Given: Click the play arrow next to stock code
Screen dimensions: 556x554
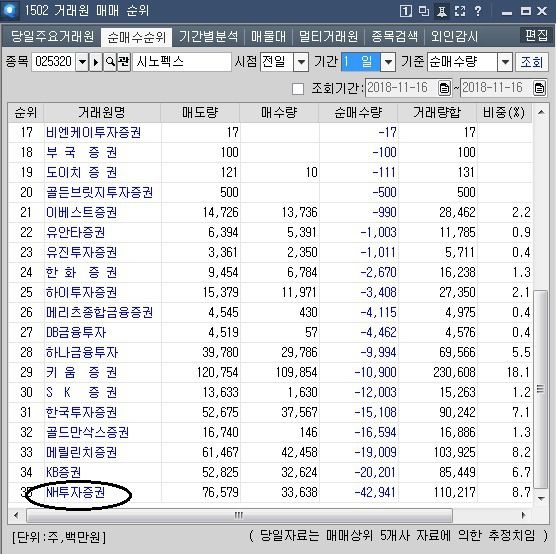Looking at the screenshot, I should tap(96, 62).
